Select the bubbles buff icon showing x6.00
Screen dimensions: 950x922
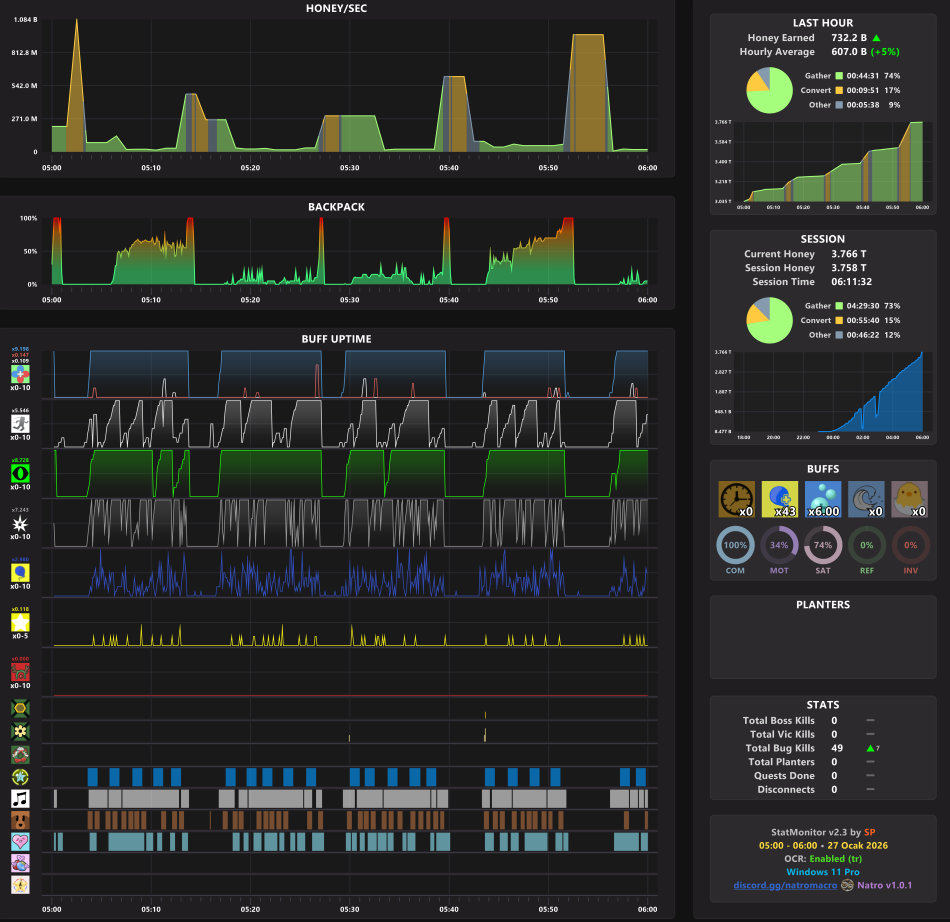[x=823, y=499]
